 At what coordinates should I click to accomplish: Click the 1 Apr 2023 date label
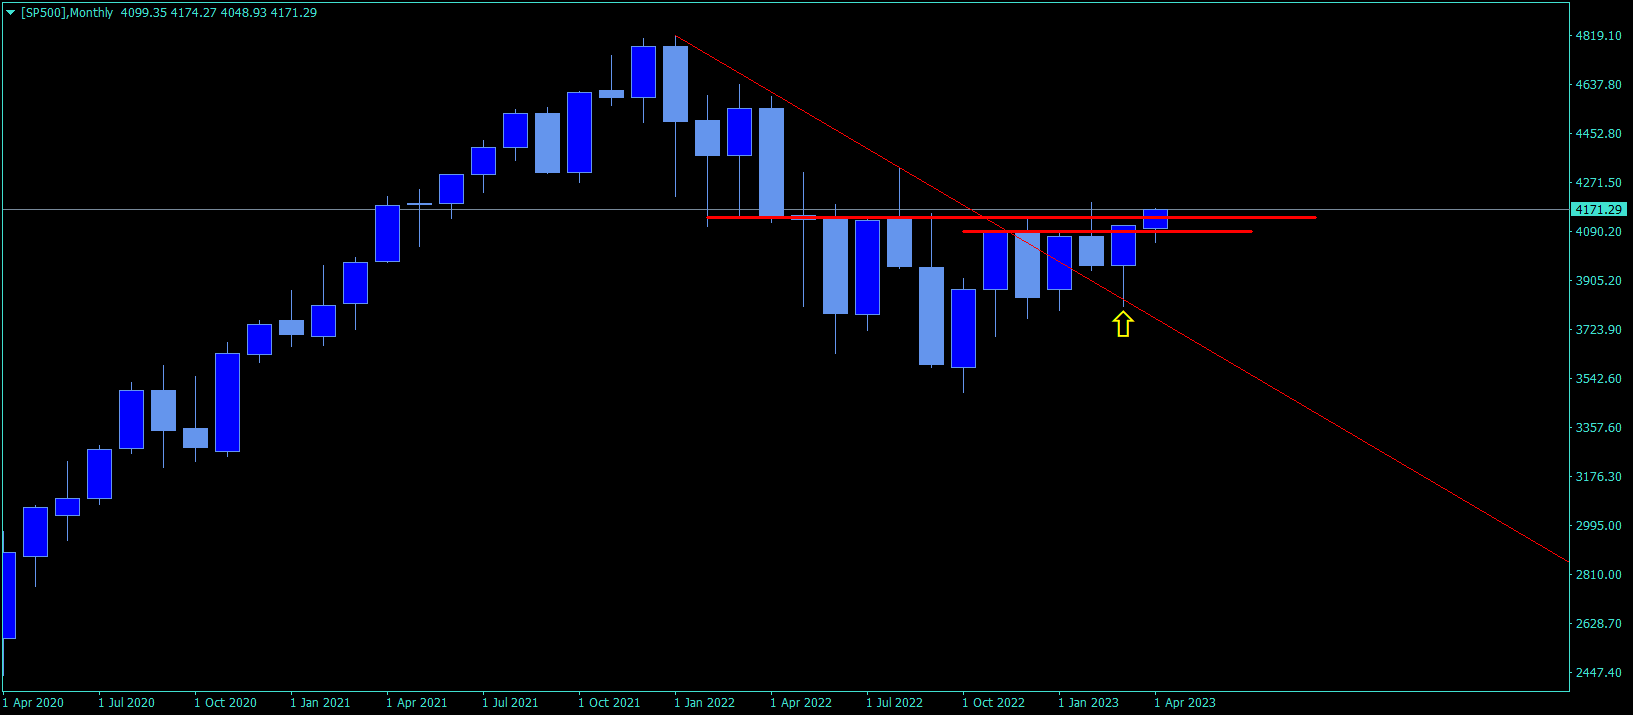click(1185, 703)
